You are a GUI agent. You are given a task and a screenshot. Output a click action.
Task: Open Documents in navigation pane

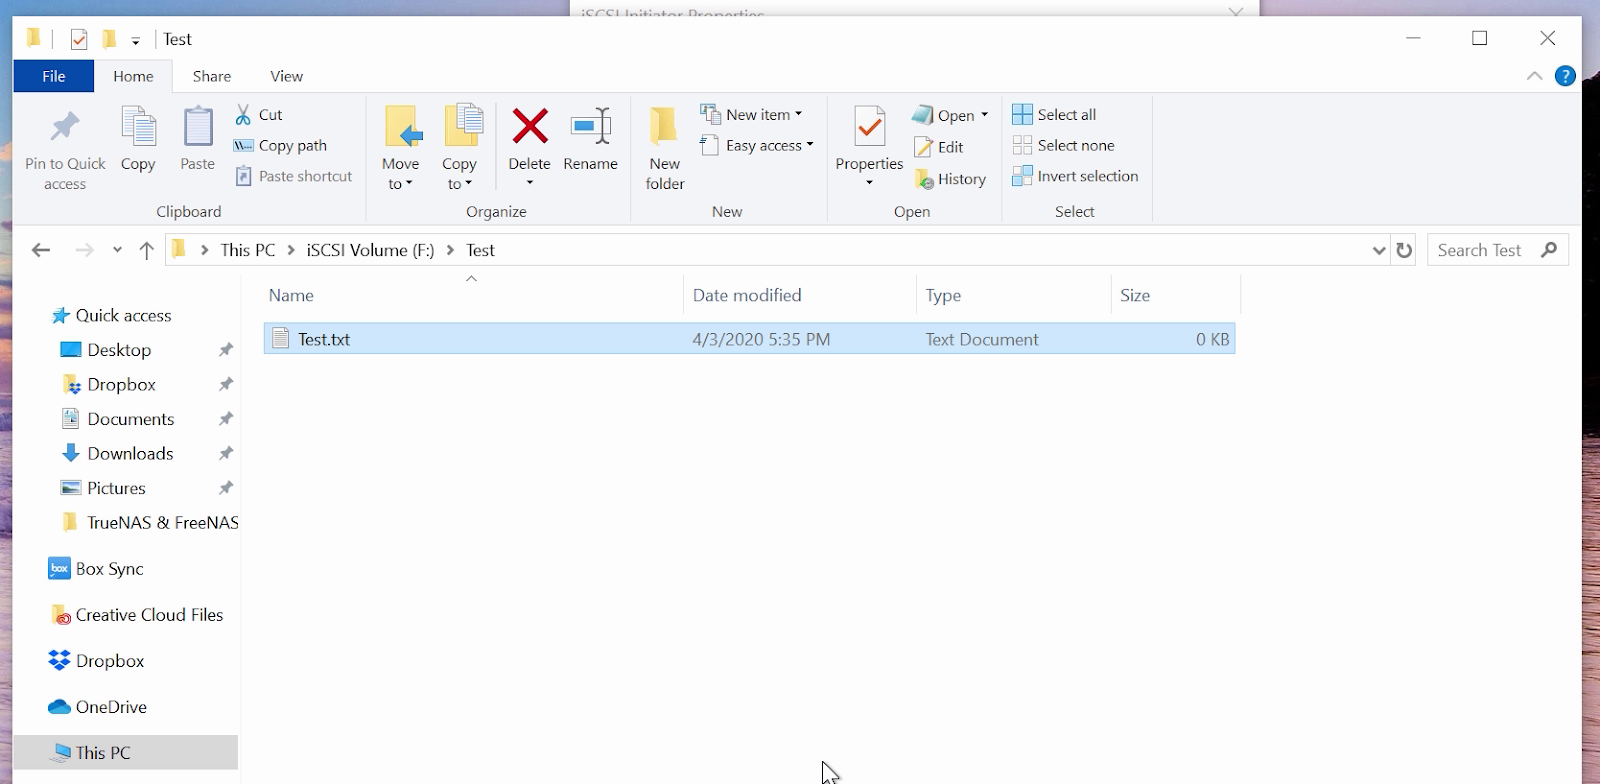(x=118, y=419)
